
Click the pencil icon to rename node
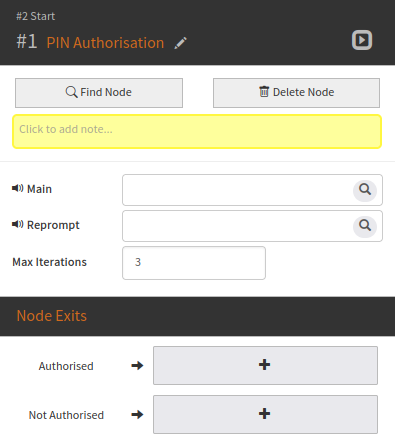pos(180,43)
